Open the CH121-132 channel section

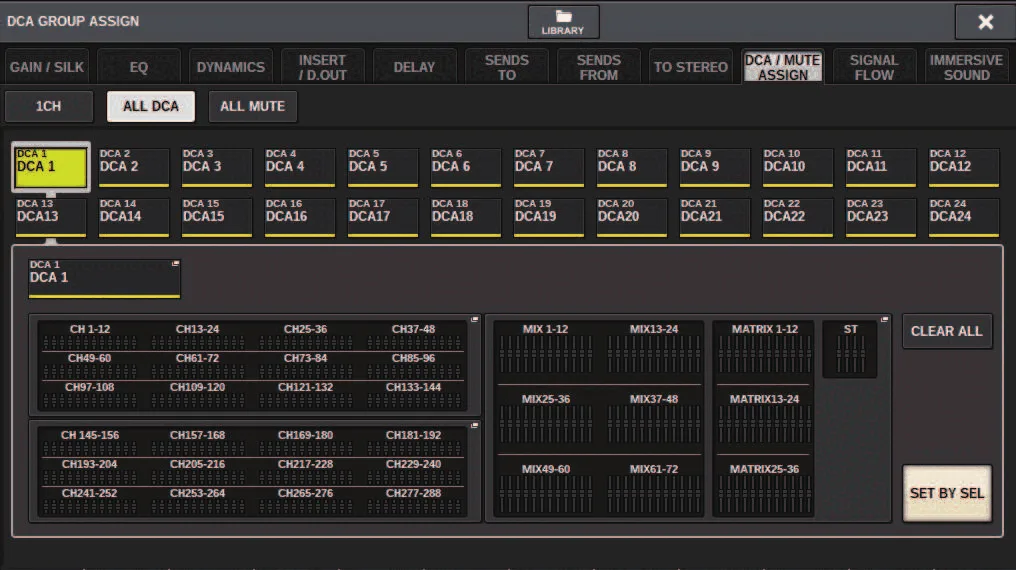305,394
